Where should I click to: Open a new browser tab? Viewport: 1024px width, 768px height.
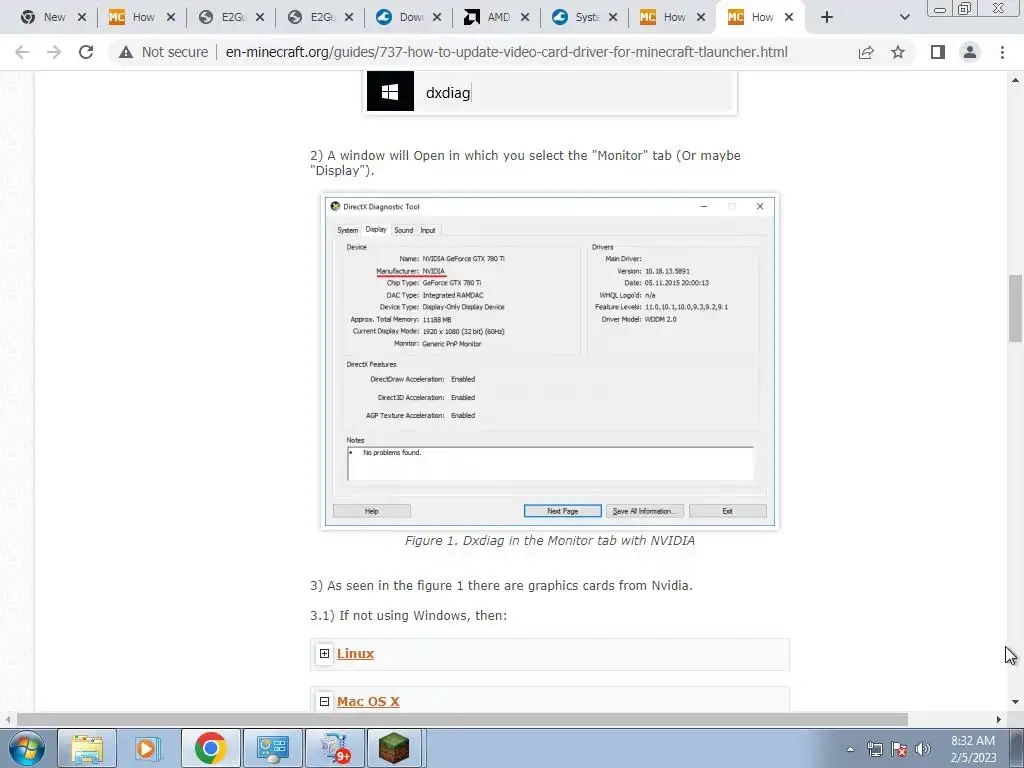827,17
